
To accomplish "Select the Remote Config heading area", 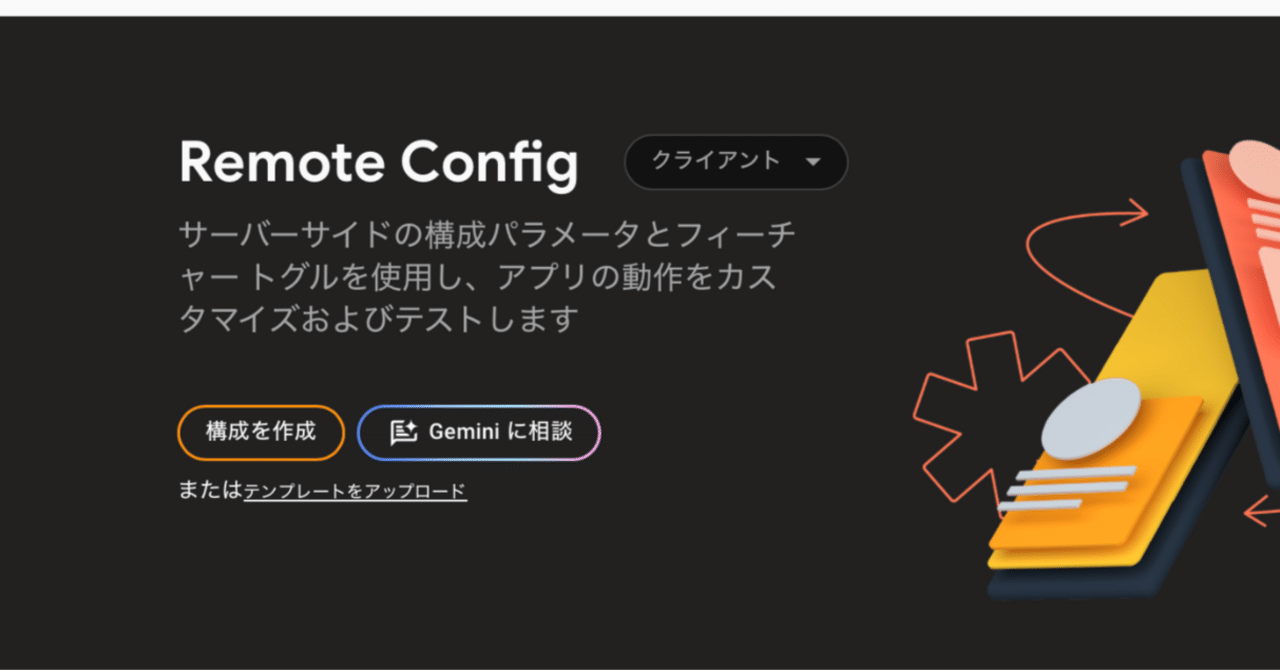I will pyautogui.click(x=378, y=162).
